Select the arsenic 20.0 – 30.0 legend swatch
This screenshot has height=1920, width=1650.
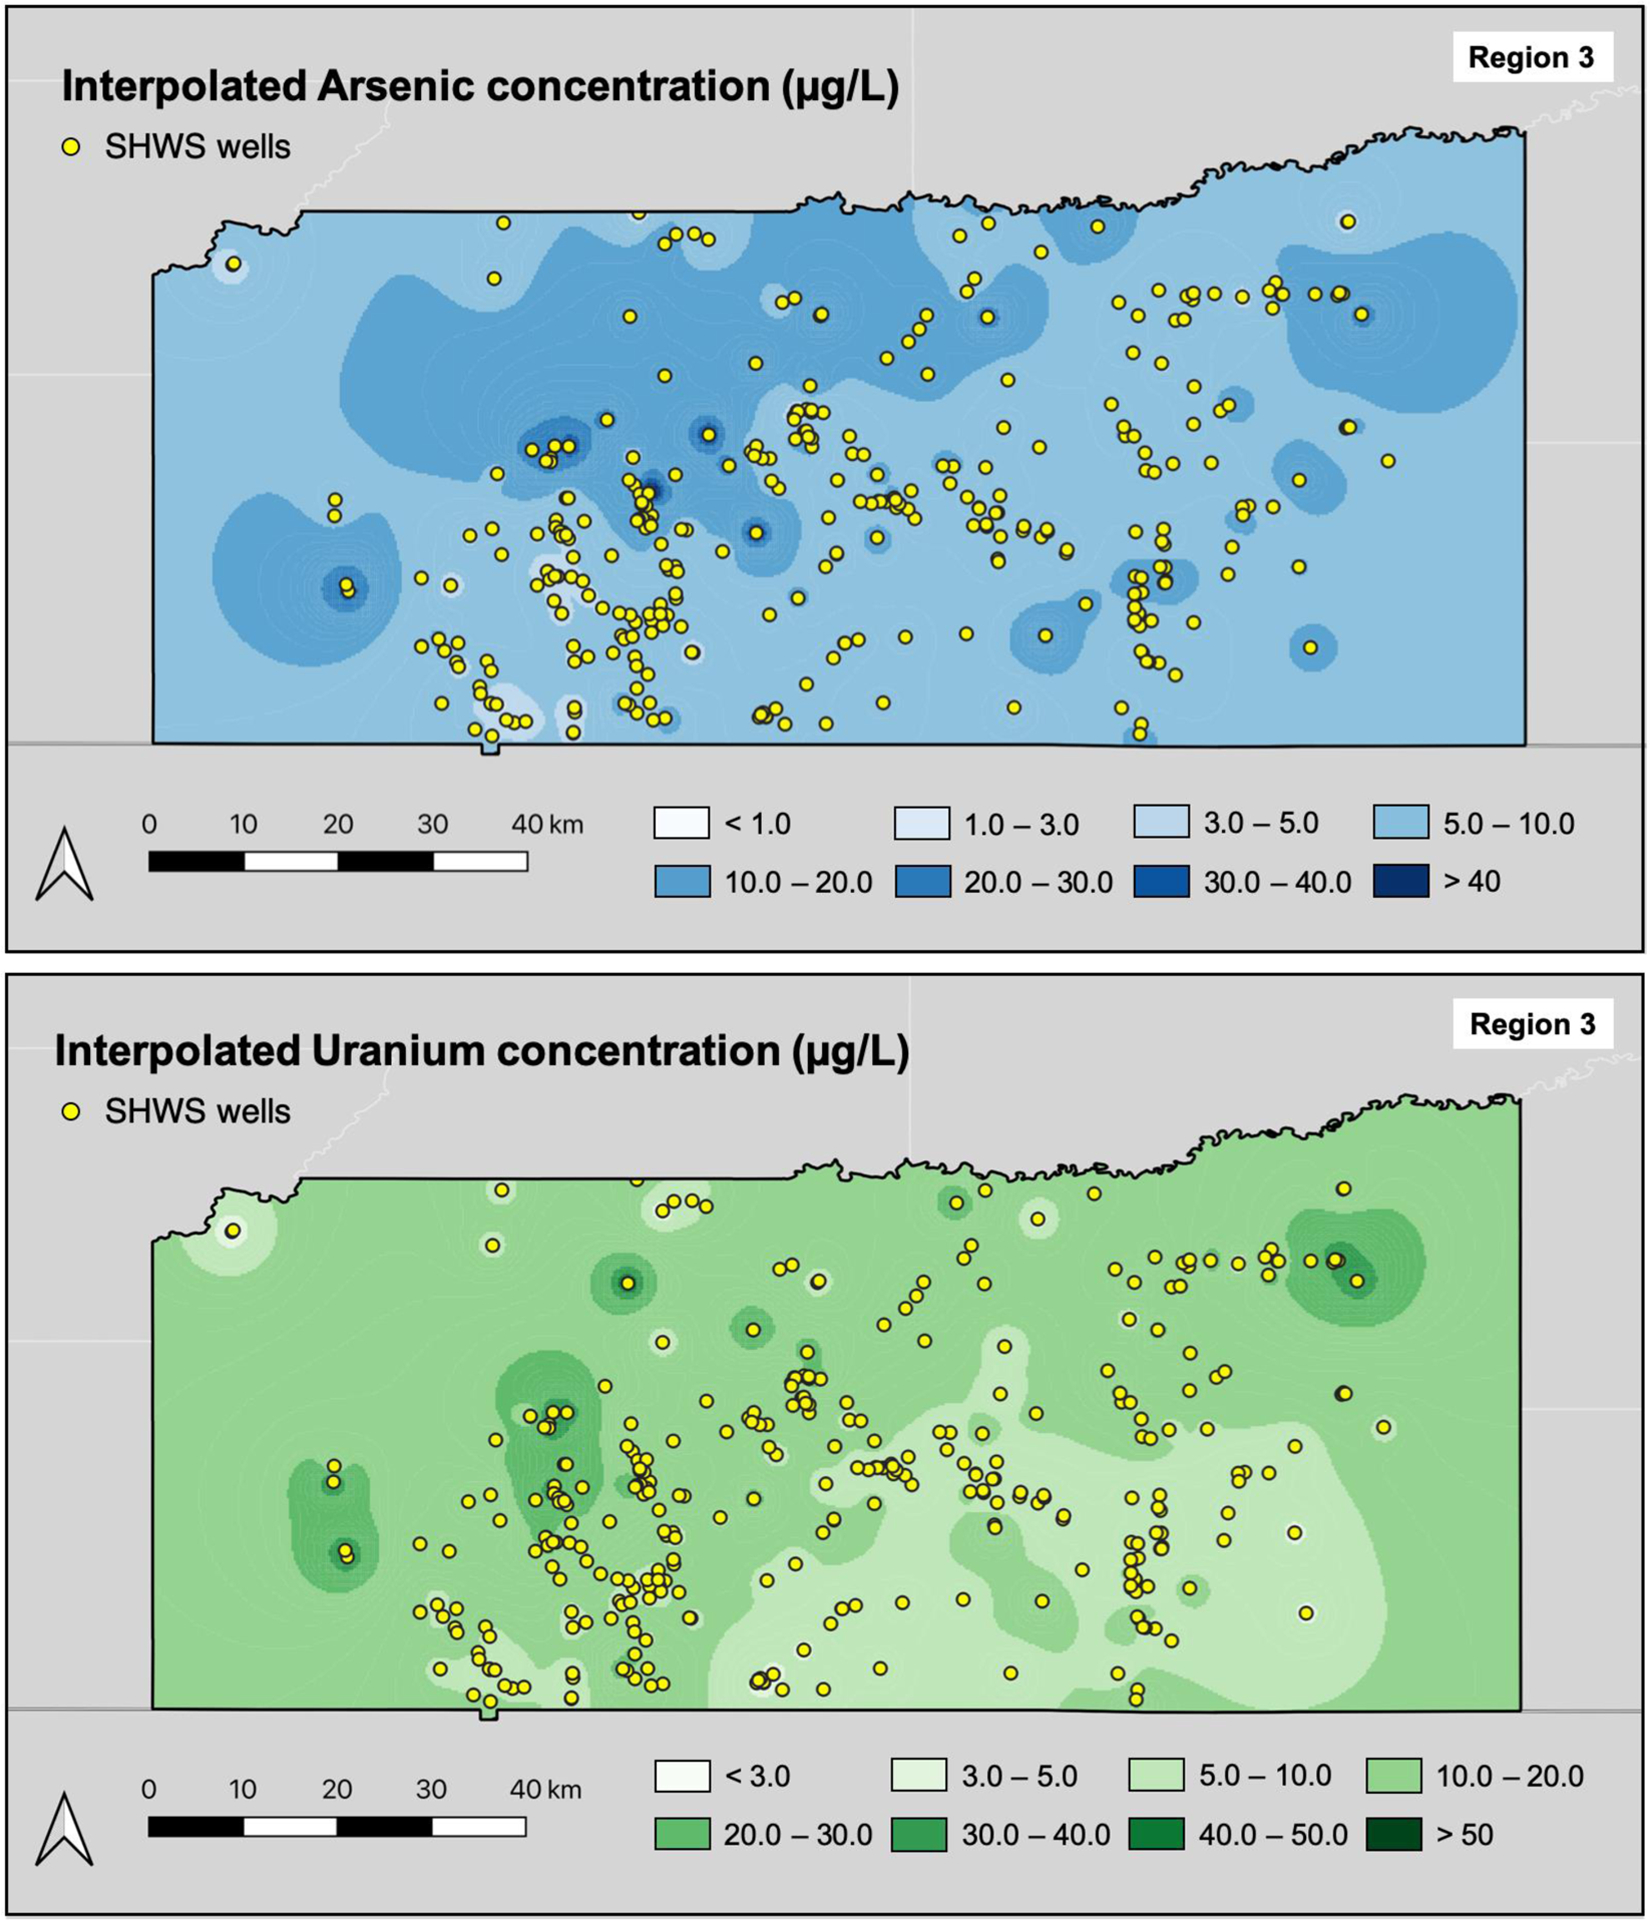(x=922, y=881)
